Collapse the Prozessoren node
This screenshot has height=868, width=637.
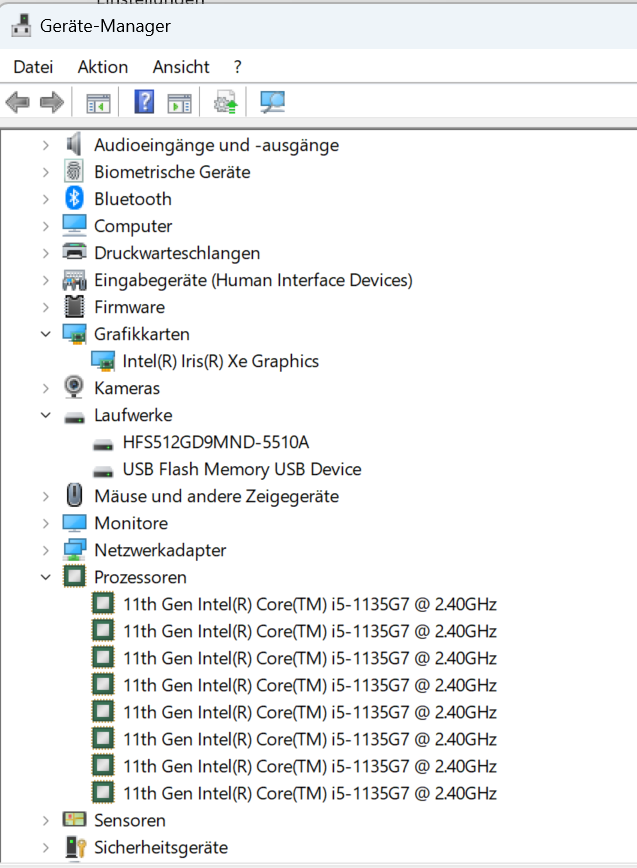pyautogui.click(x=46, y=577)
